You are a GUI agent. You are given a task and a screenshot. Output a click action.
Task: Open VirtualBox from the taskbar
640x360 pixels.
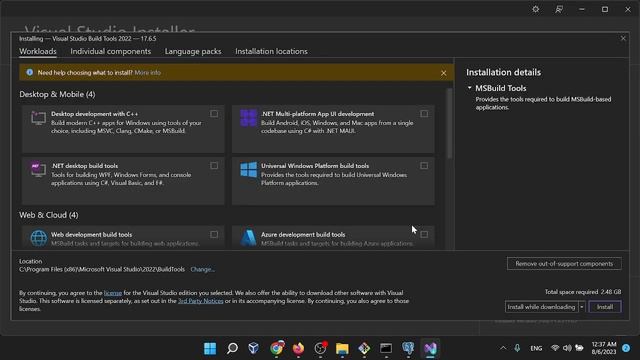[x=254, y=348]
